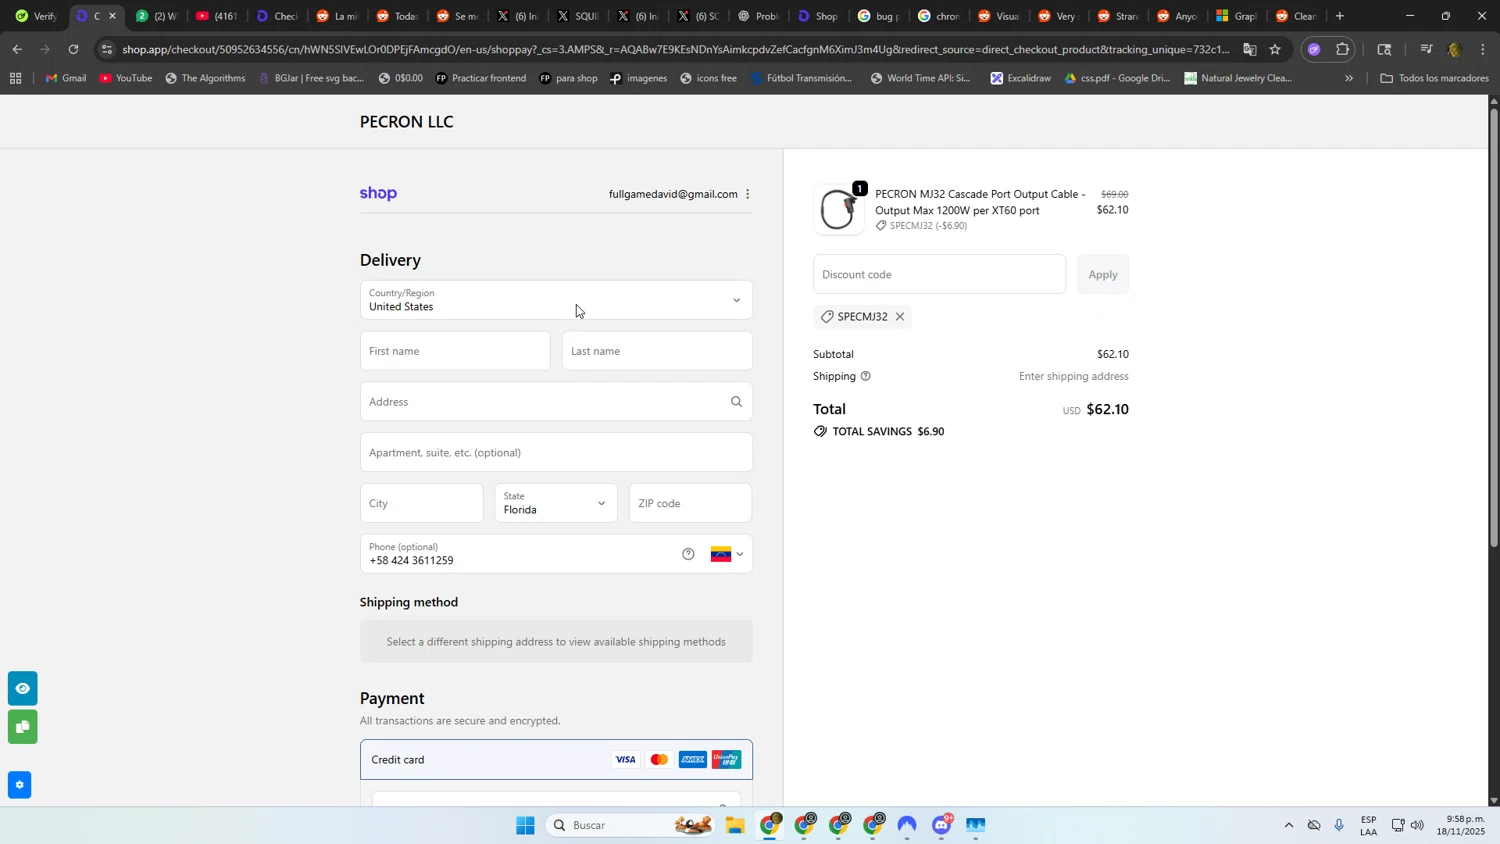Open account options menu beside email
Image resolution: width=1500 pixels, height=844 pixels.
pyautogui.click(x=747, y=194)
